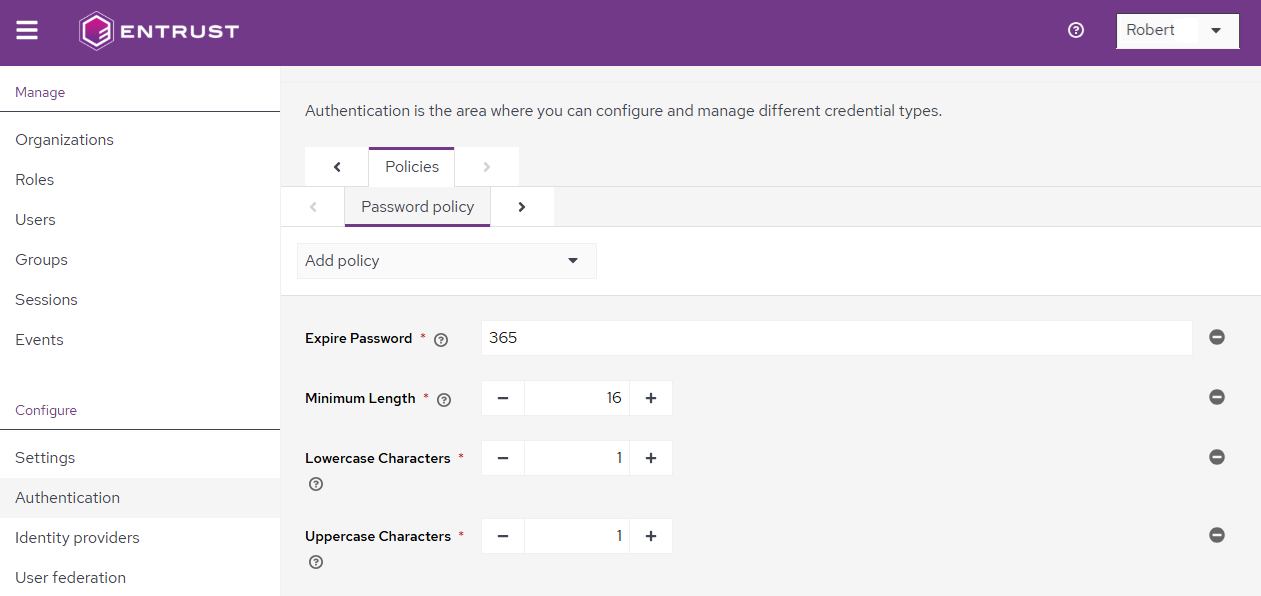Click the Expire Password input field
The width and height of the screenshot is (1261, 596).
(836, 338)
